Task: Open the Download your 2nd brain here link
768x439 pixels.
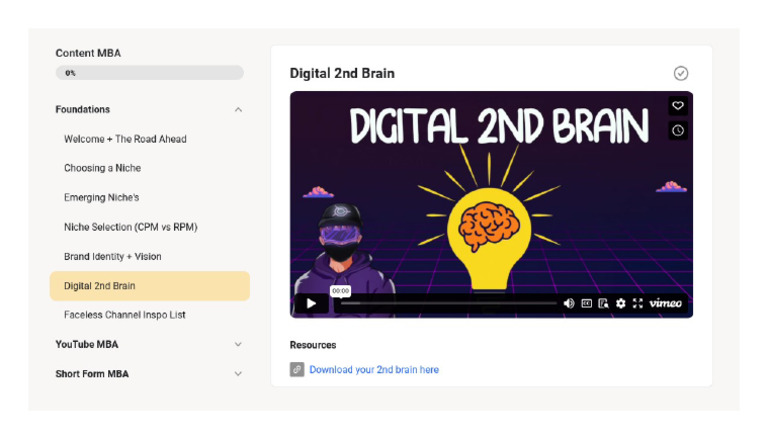Action: pos(374,369)
